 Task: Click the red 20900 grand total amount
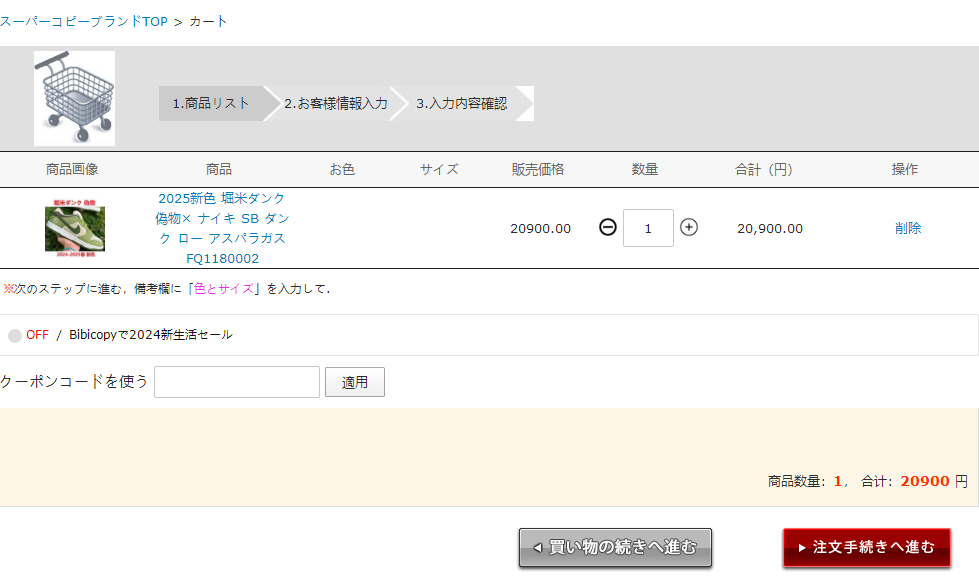coord(925,481)
